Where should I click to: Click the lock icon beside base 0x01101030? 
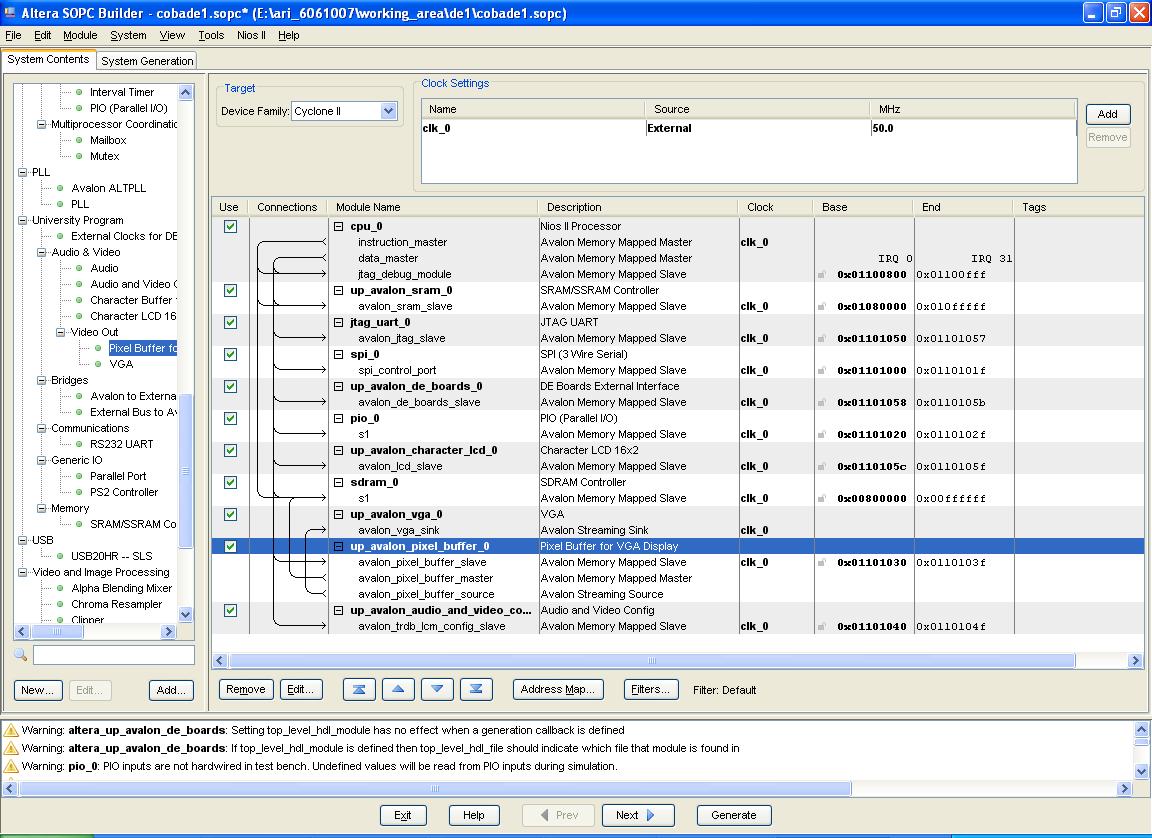point(821,563)
